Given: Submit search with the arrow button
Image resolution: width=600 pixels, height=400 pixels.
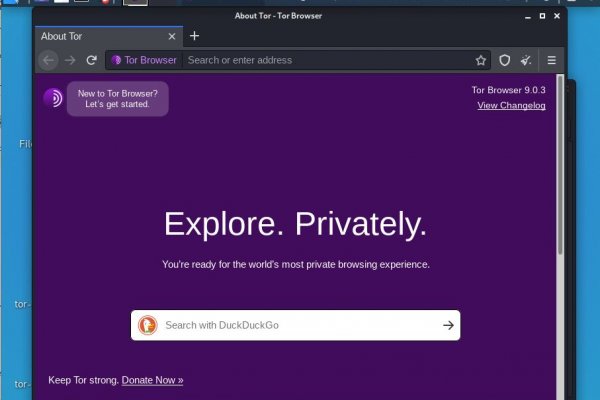Looking at the screenshot, I should [449, 325].
